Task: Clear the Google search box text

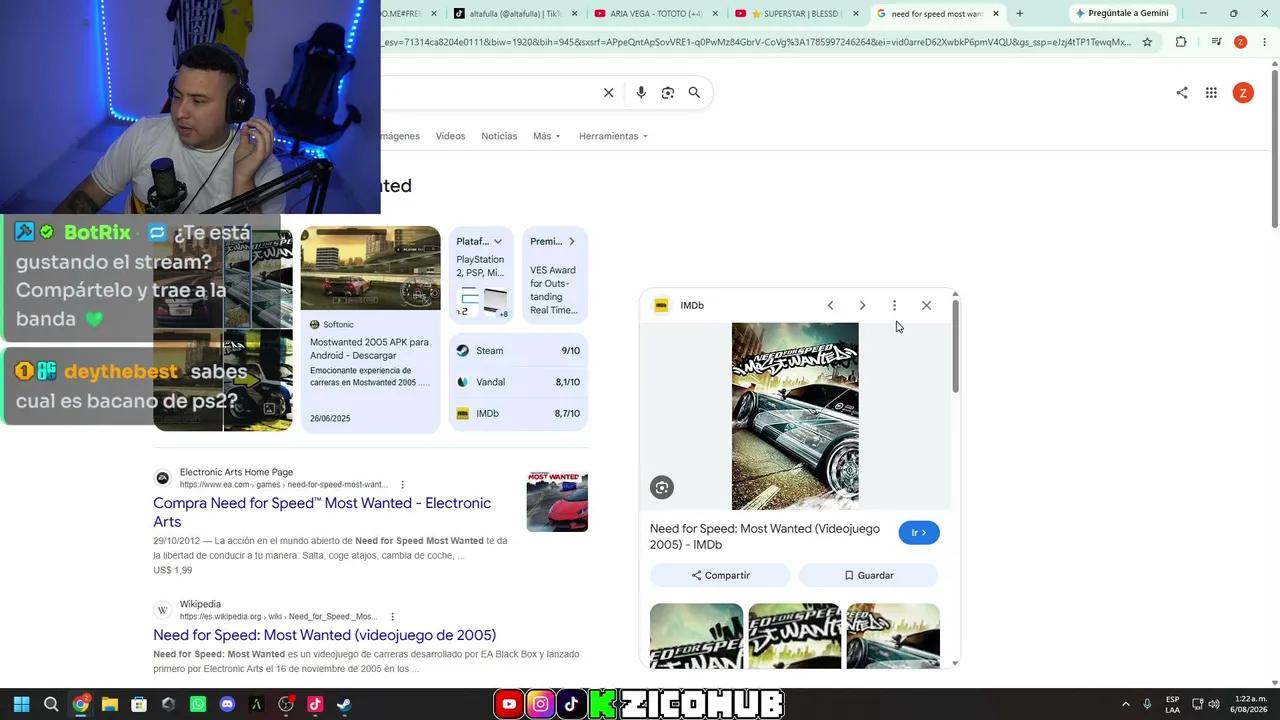Action: click(x=608, y=93)
